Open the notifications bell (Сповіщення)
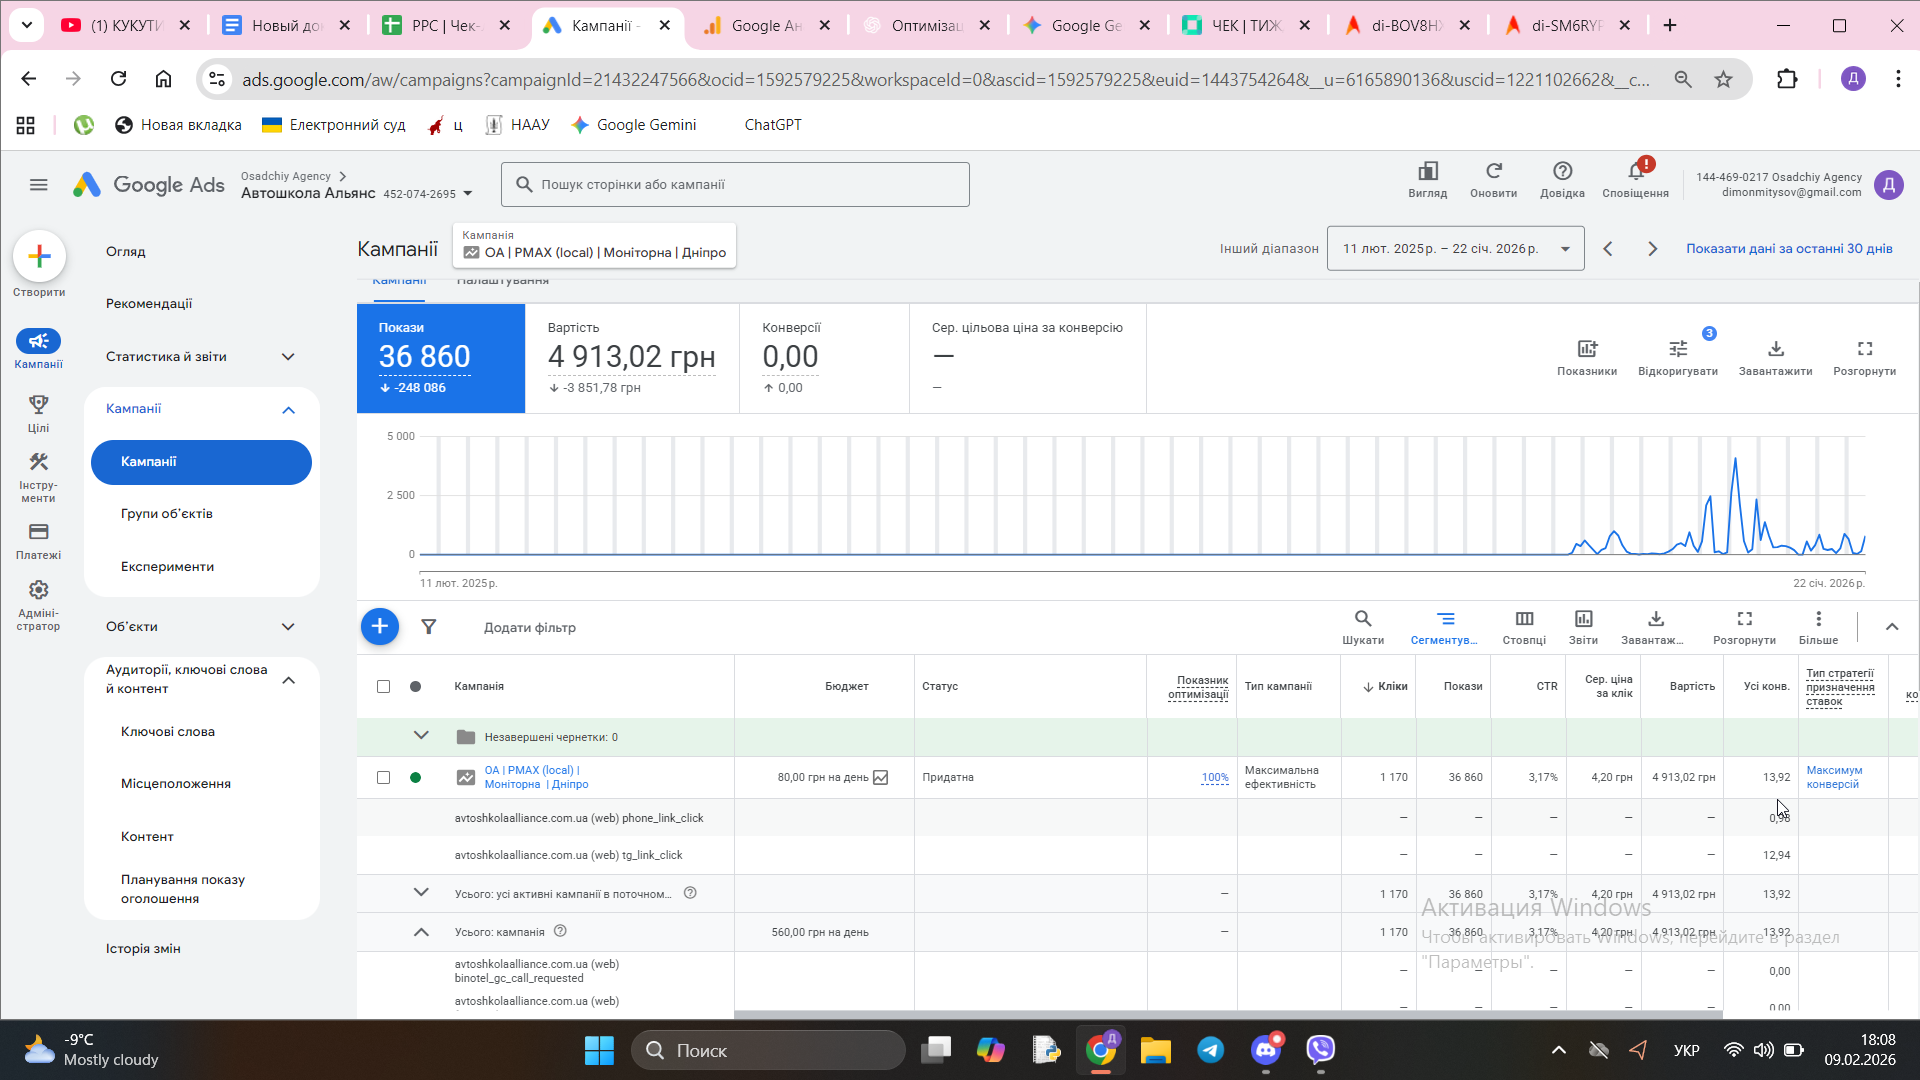 pyautogui.click(x=1635, y=172)
